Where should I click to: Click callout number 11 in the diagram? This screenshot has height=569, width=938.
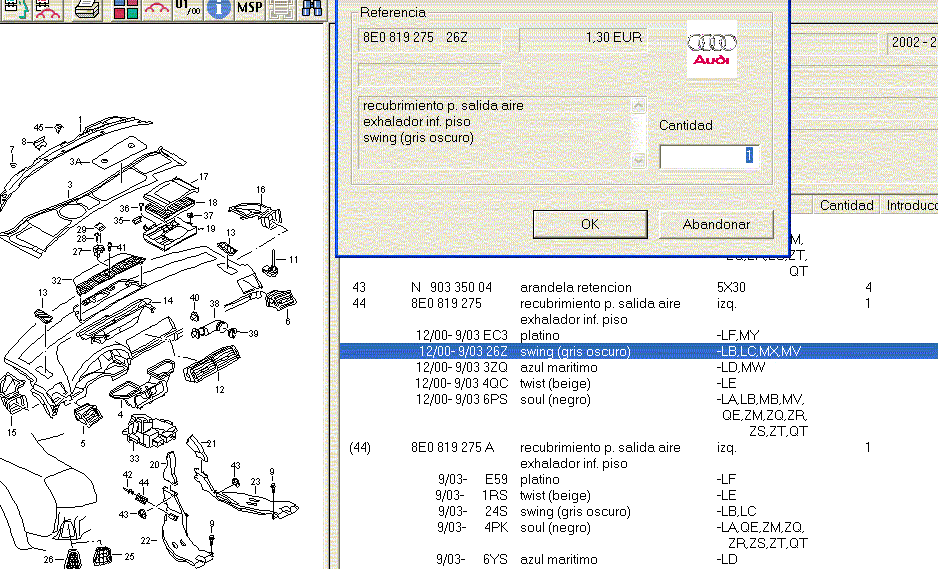(294, 260)
